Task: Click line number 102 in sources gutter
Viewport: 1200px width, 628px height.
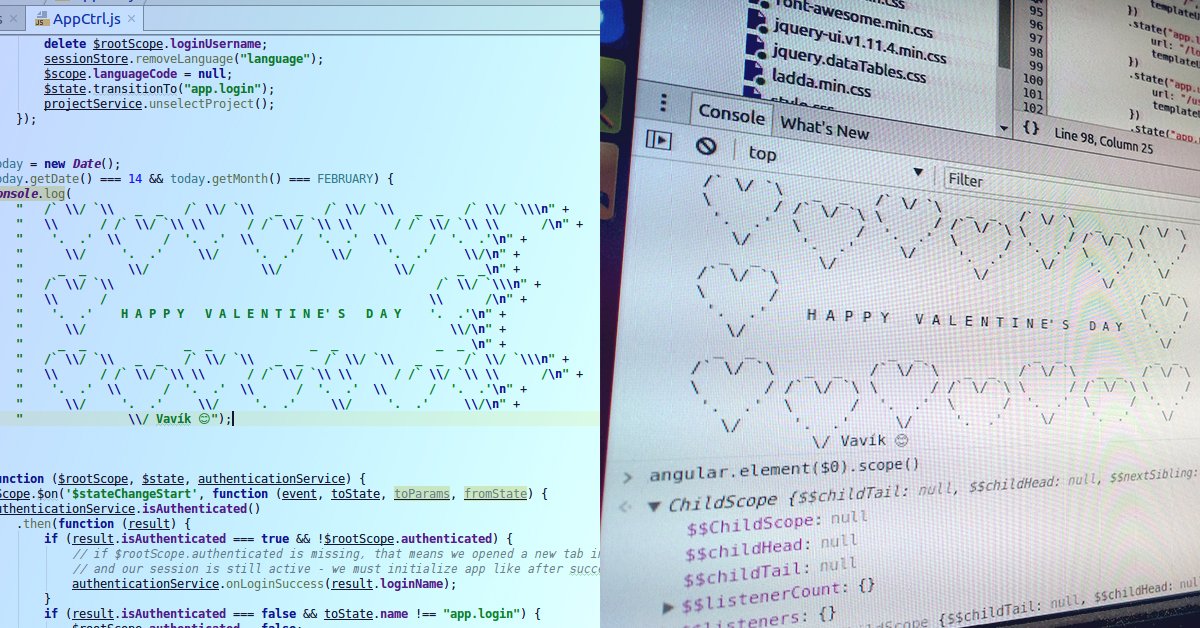Action: [x=1034, y=108]
